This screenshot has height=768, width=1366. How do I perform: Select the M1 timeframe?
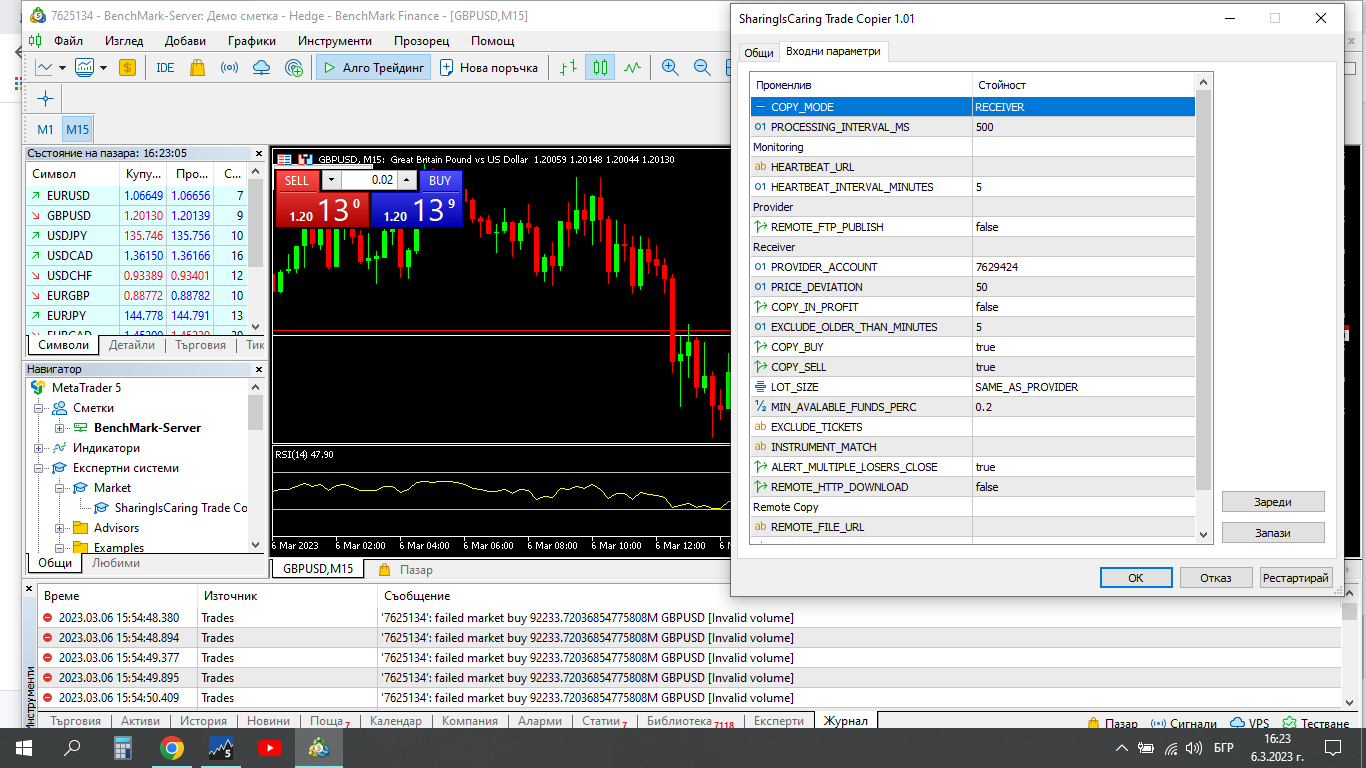point(46,129)
